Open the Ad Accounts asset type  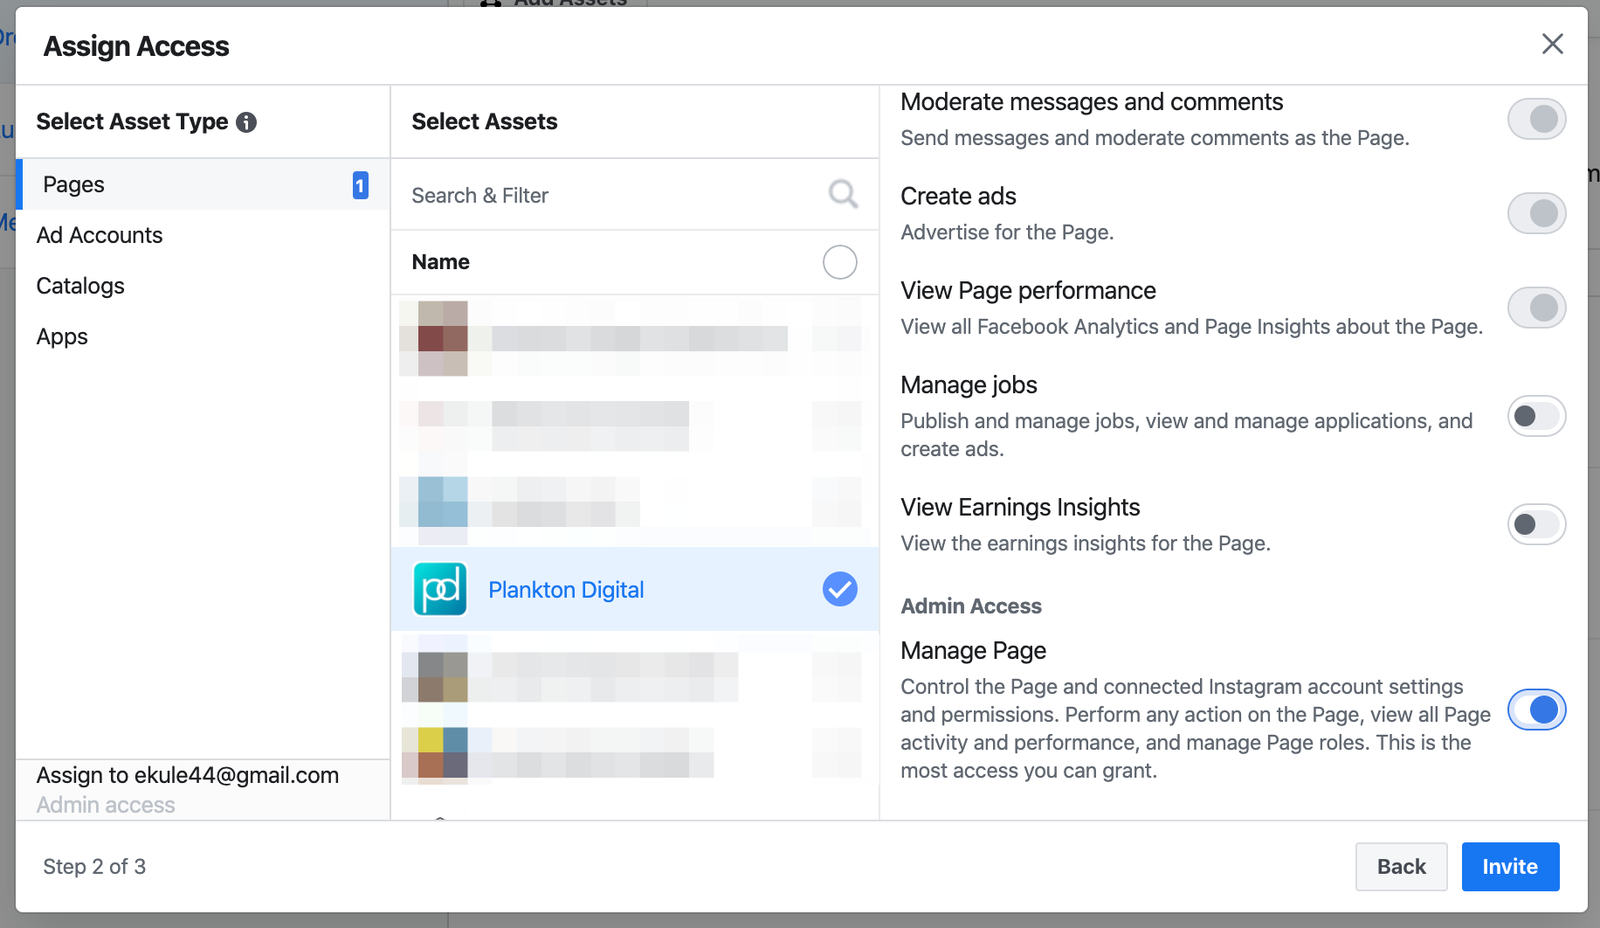click(100, 235)
